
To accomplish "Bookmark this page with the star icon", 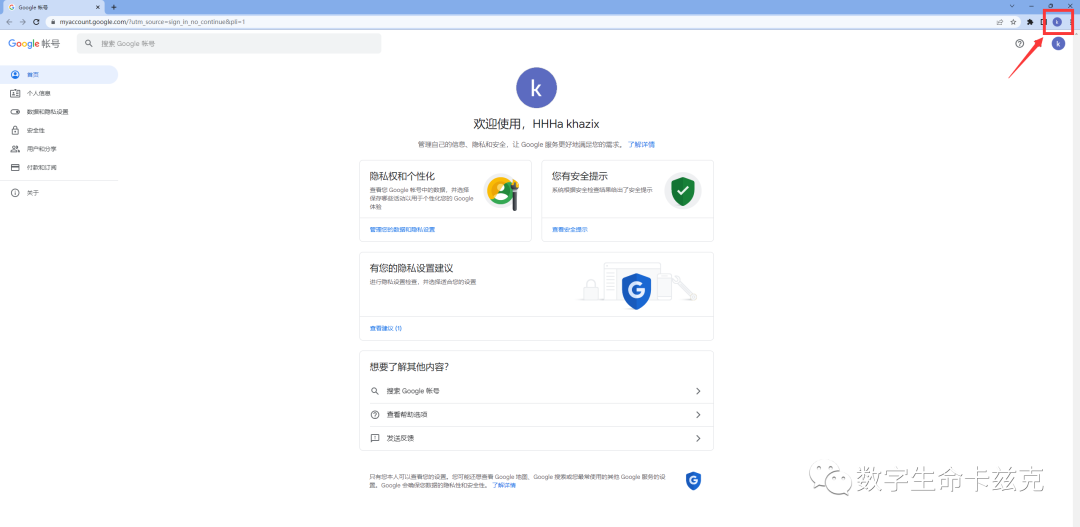I will pos(1013,22).
